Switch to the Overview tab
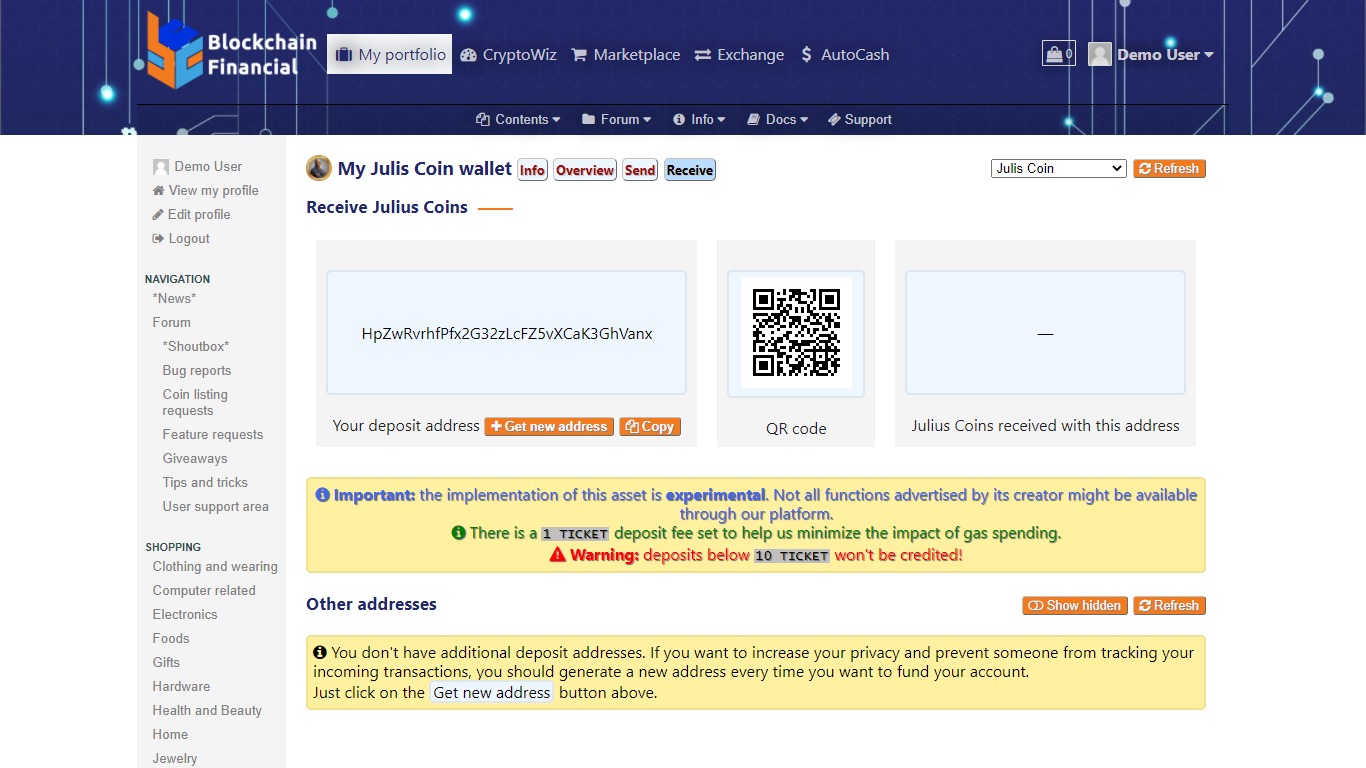This screenshot has width=1366, height=768. click(585, 170)
